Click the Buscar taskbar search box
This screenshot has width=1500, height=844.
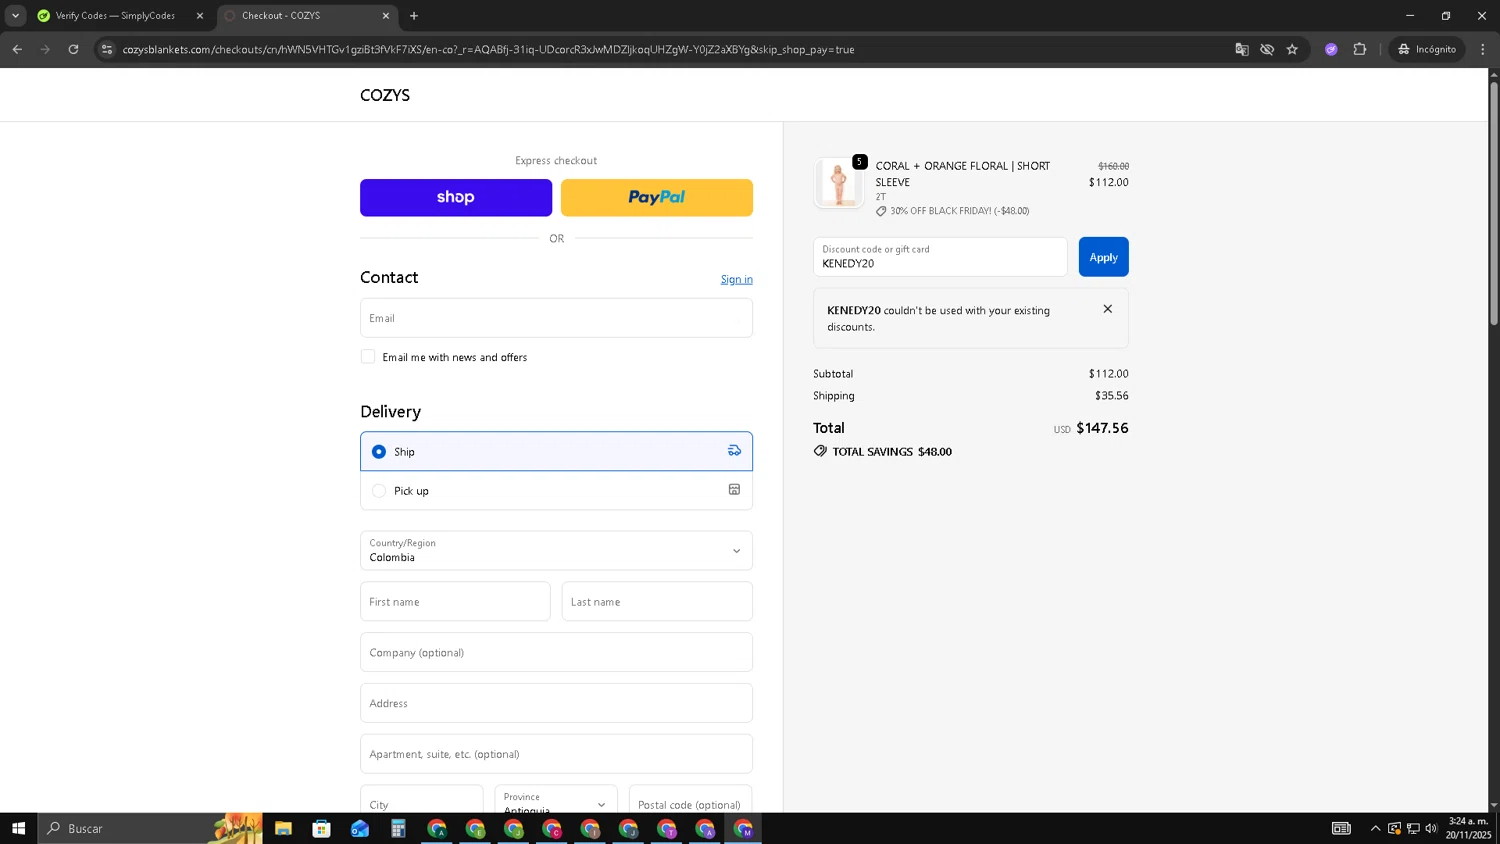pyautogui.click(x=150, y=828)
